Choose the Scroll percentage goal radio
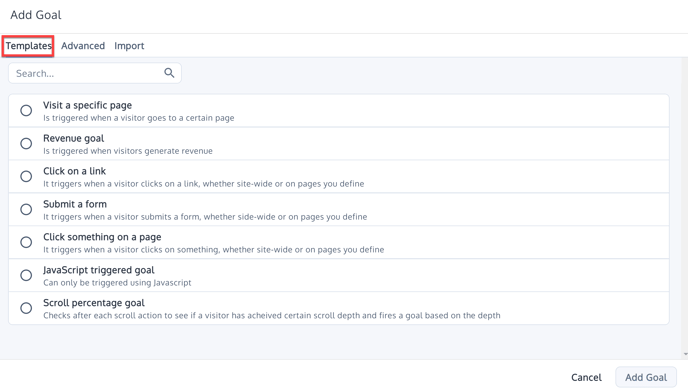 (26, 308)
